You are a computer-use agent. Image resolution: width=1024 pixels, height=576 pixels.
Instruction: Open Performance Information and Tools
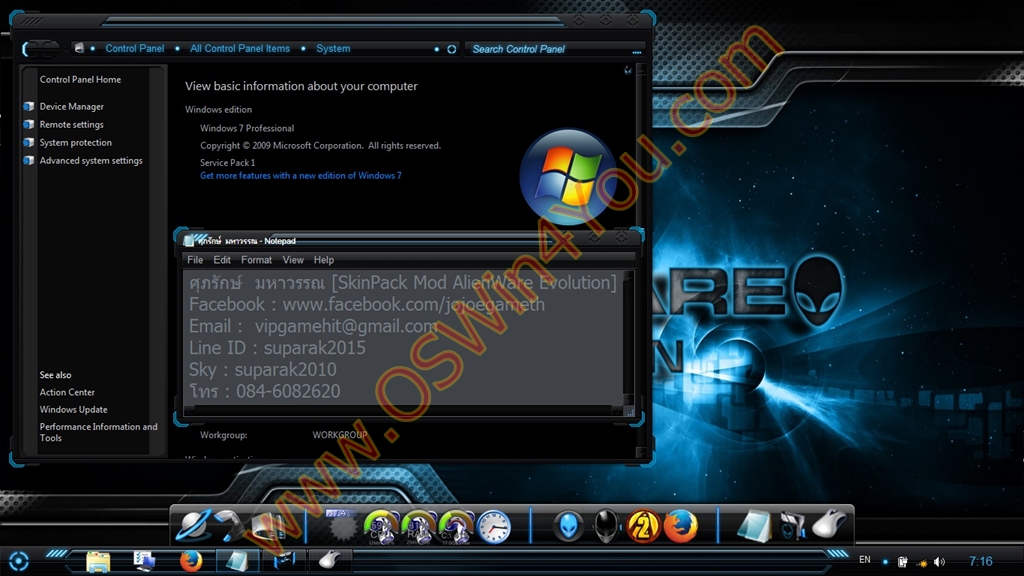pos(98,432)
